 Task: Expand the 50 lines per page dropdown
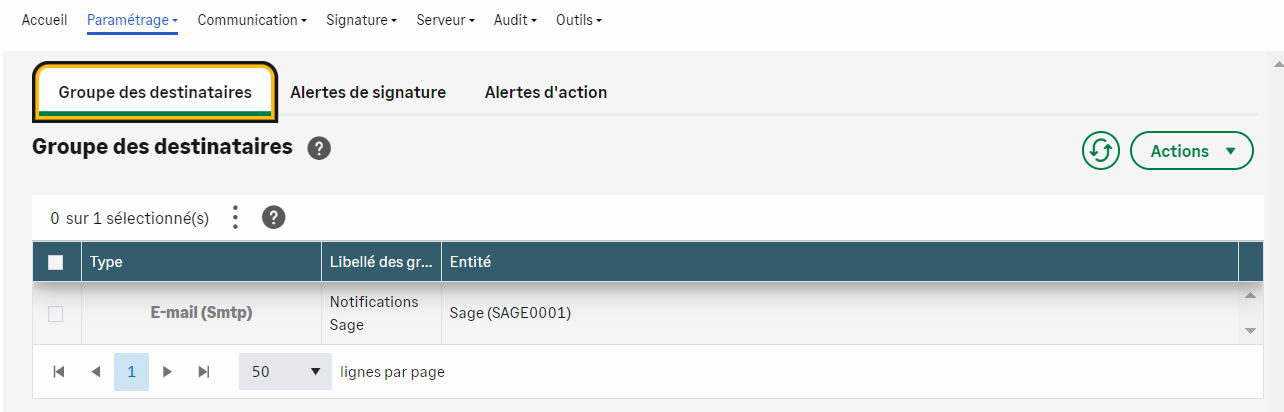tap(285, 372)
